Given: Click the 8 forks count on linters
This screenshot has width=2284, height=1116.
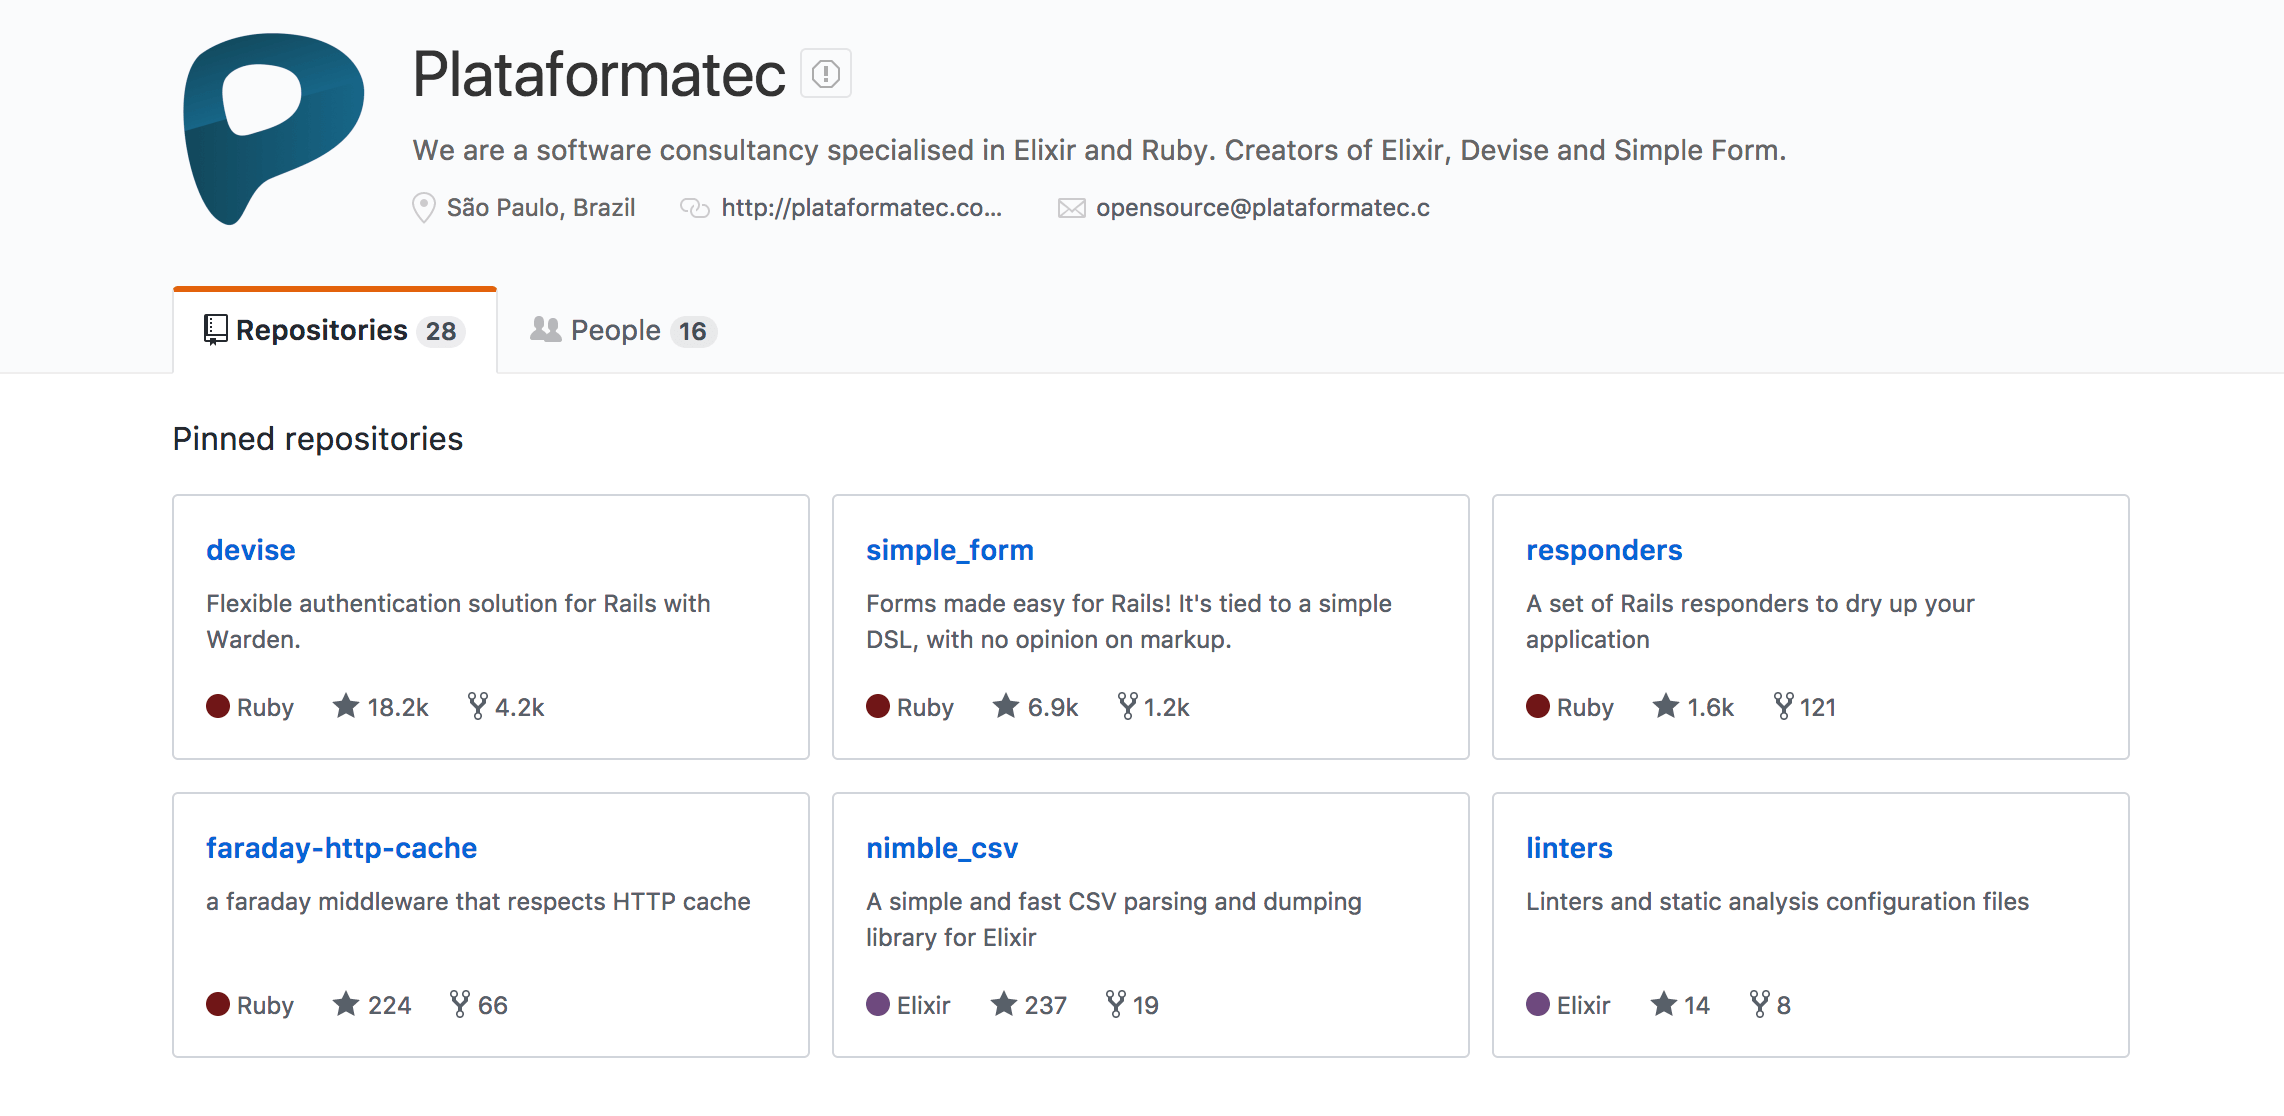Looking at the screenshot, I should [1784, 1006].
